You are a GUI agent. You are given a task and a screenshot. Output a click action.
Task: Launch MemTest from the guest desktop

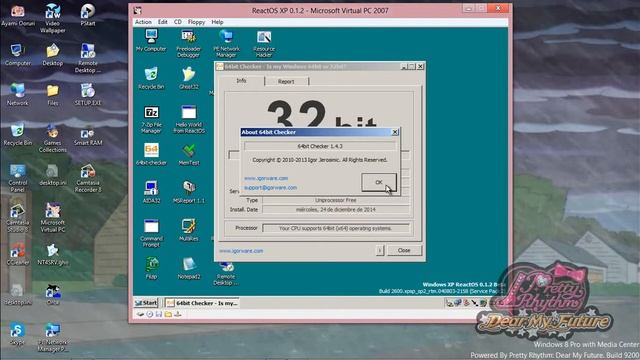point(189,154)
